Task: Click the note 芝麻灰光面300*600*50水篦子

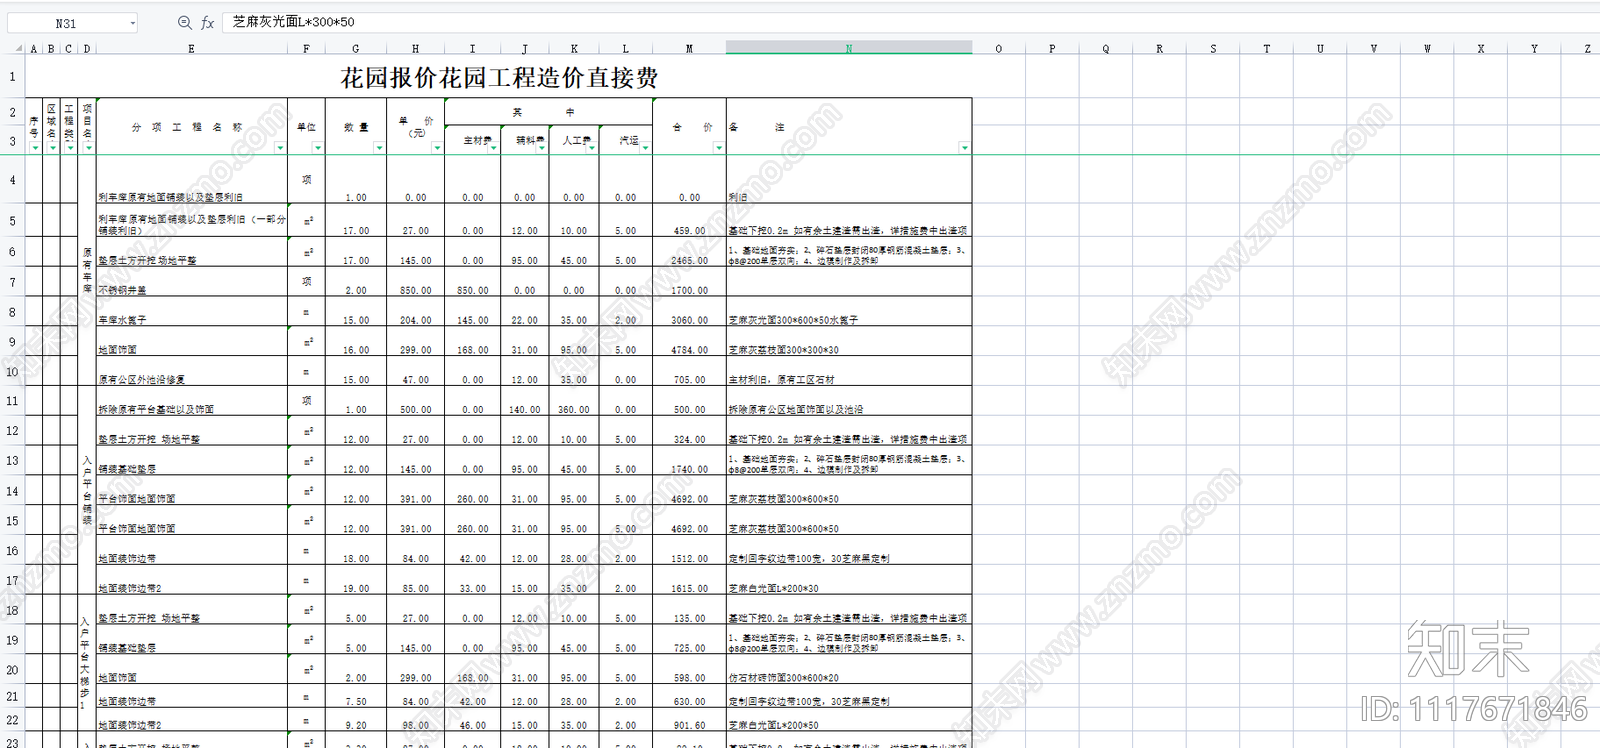Action: click(793, 320)
